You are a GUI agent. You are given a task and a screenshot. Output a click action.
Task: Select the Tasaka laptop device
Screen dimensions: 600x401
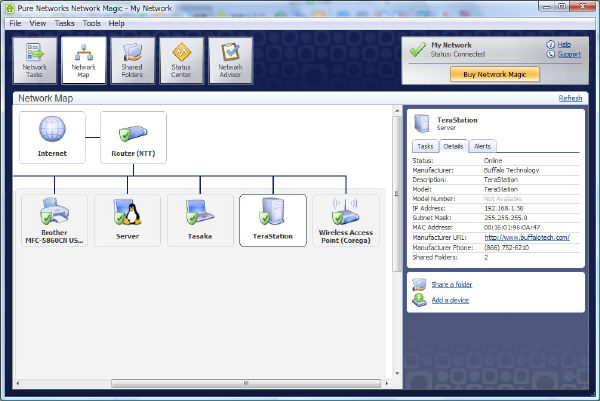point(200,220)
